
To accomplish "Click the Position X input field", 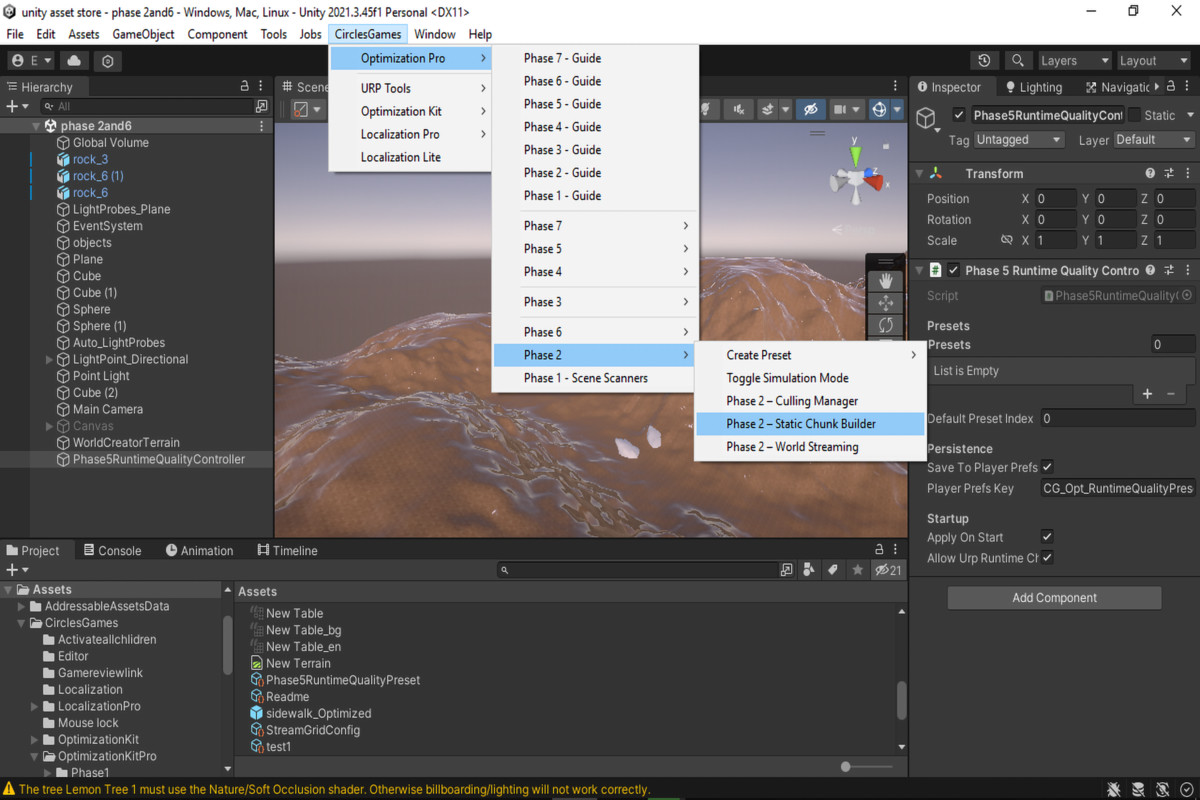I will coord(1055,199).
